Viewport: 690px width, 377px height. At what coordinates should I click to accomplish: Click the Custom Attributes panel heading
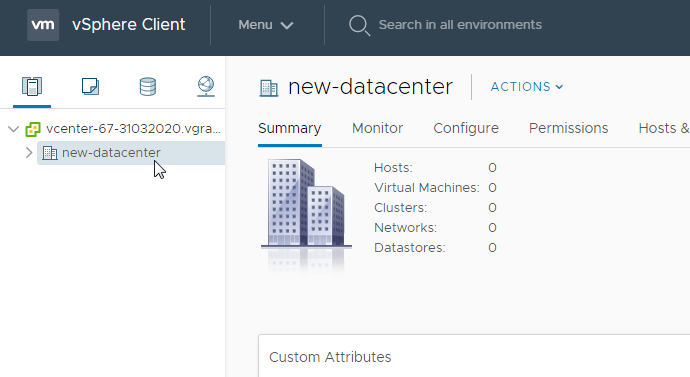[330, 357]
